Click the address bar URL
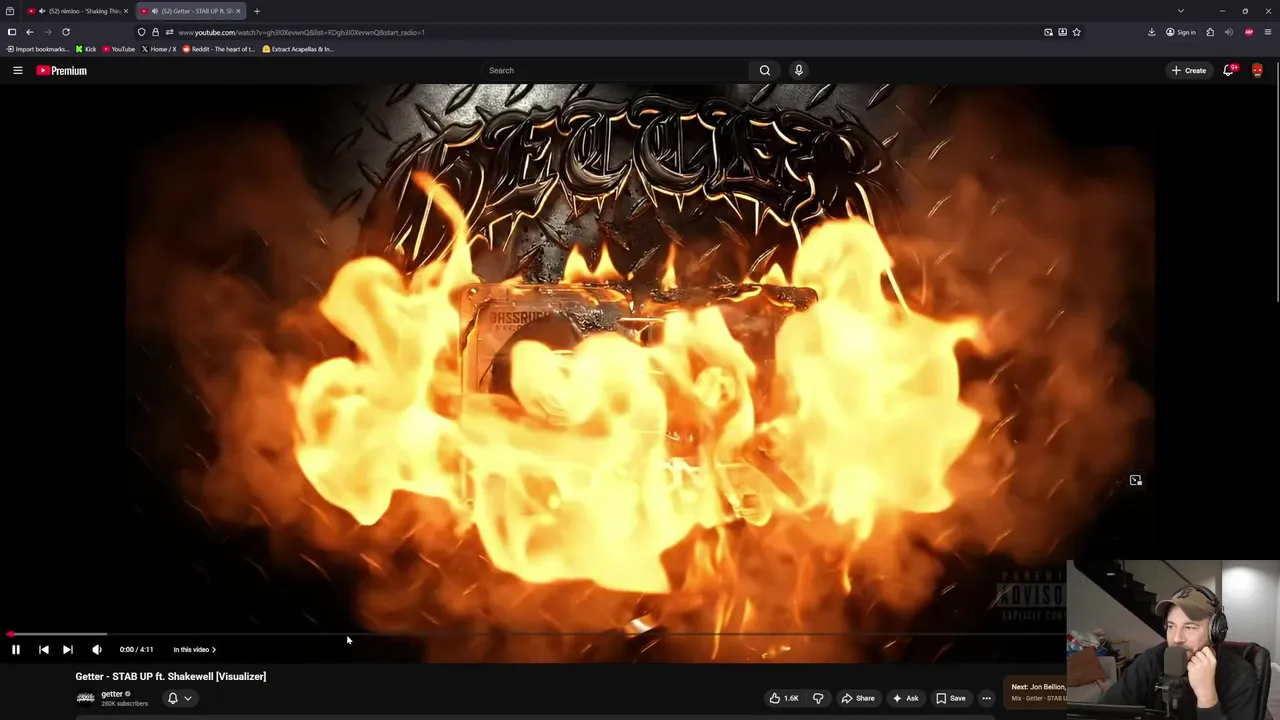The width and height of the screenshot is (1280, 720). [x=302, y=32]
